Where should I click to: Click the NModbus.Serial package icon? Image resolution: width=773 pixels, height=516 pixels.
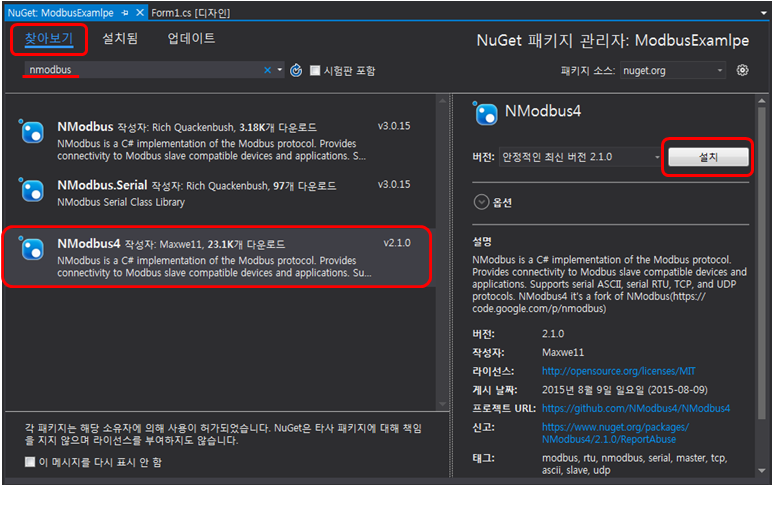click(33, 191)
